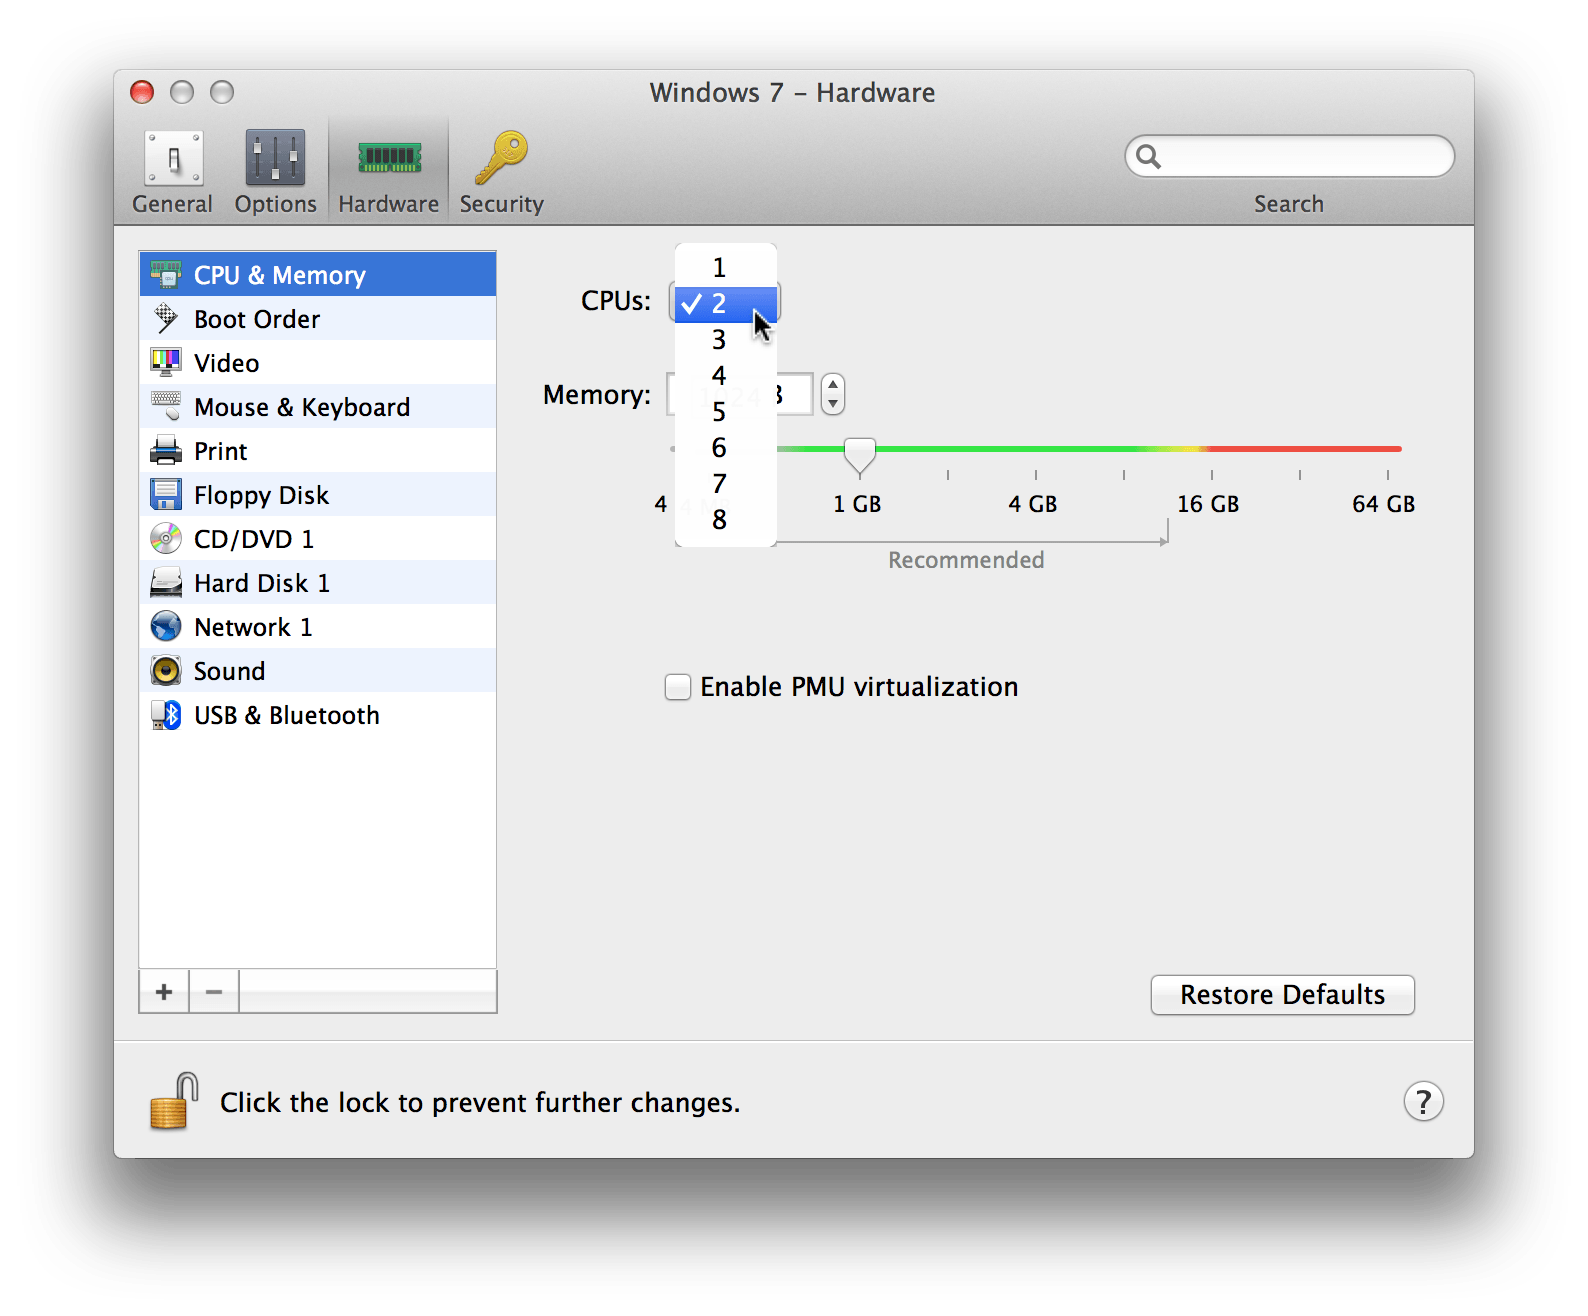Click the magnifier icon in Search
The image size is (1588, 1316).
(1149, 157)
